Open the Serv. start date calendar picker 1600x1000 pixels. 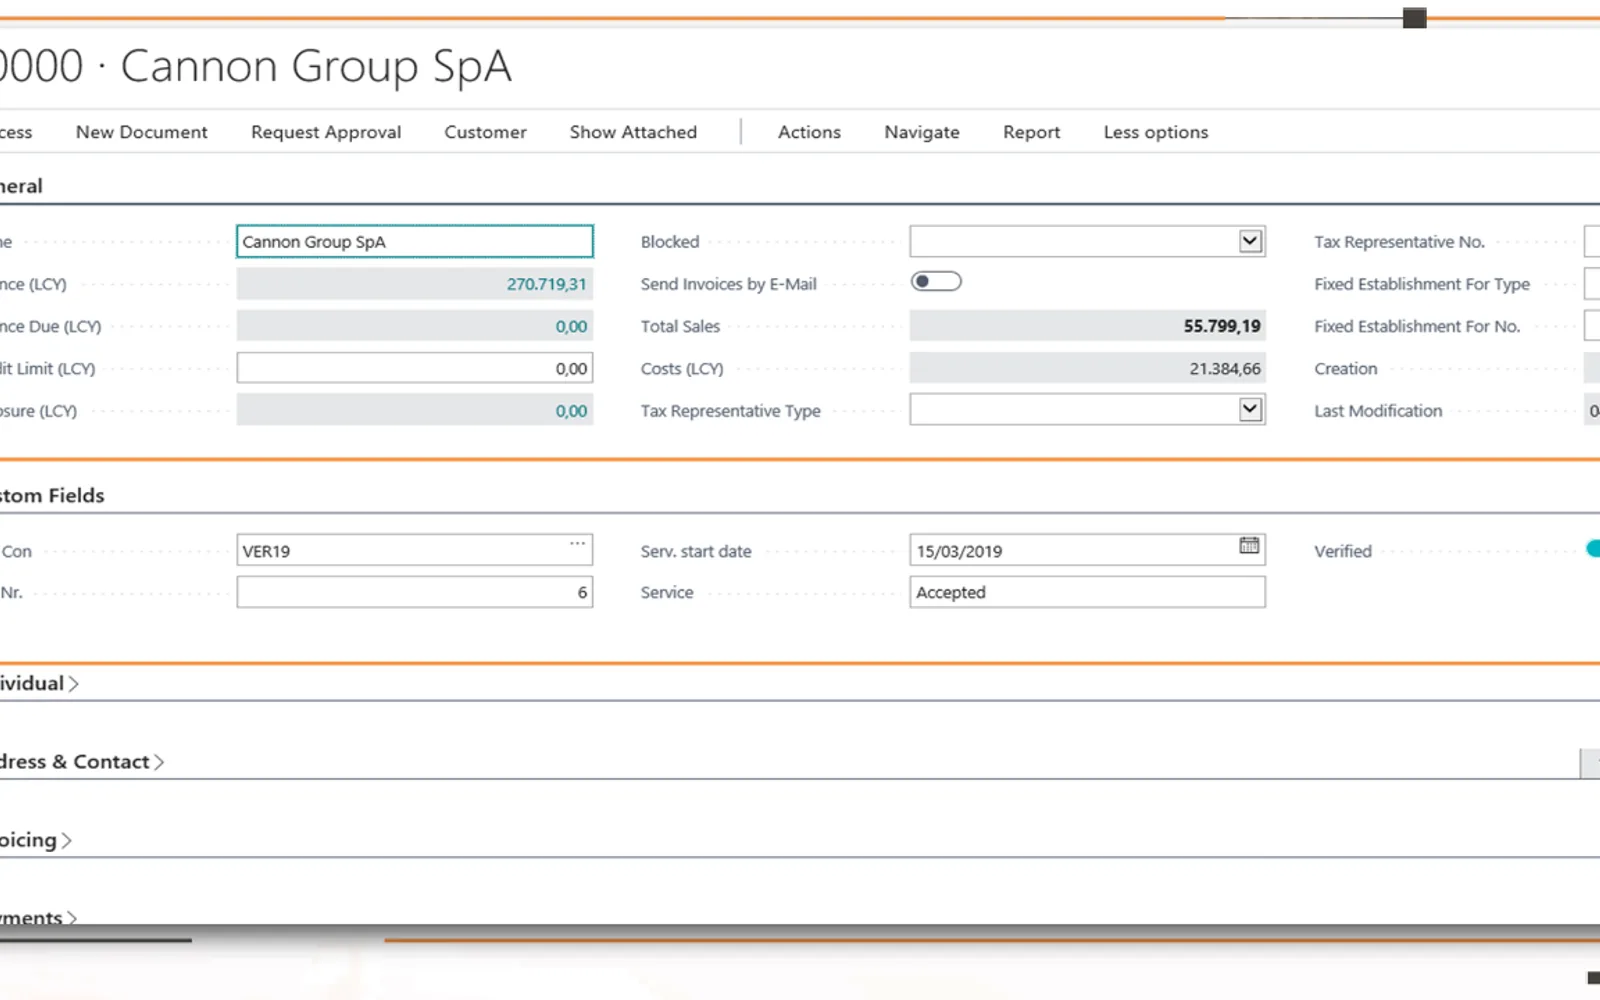1249,546
